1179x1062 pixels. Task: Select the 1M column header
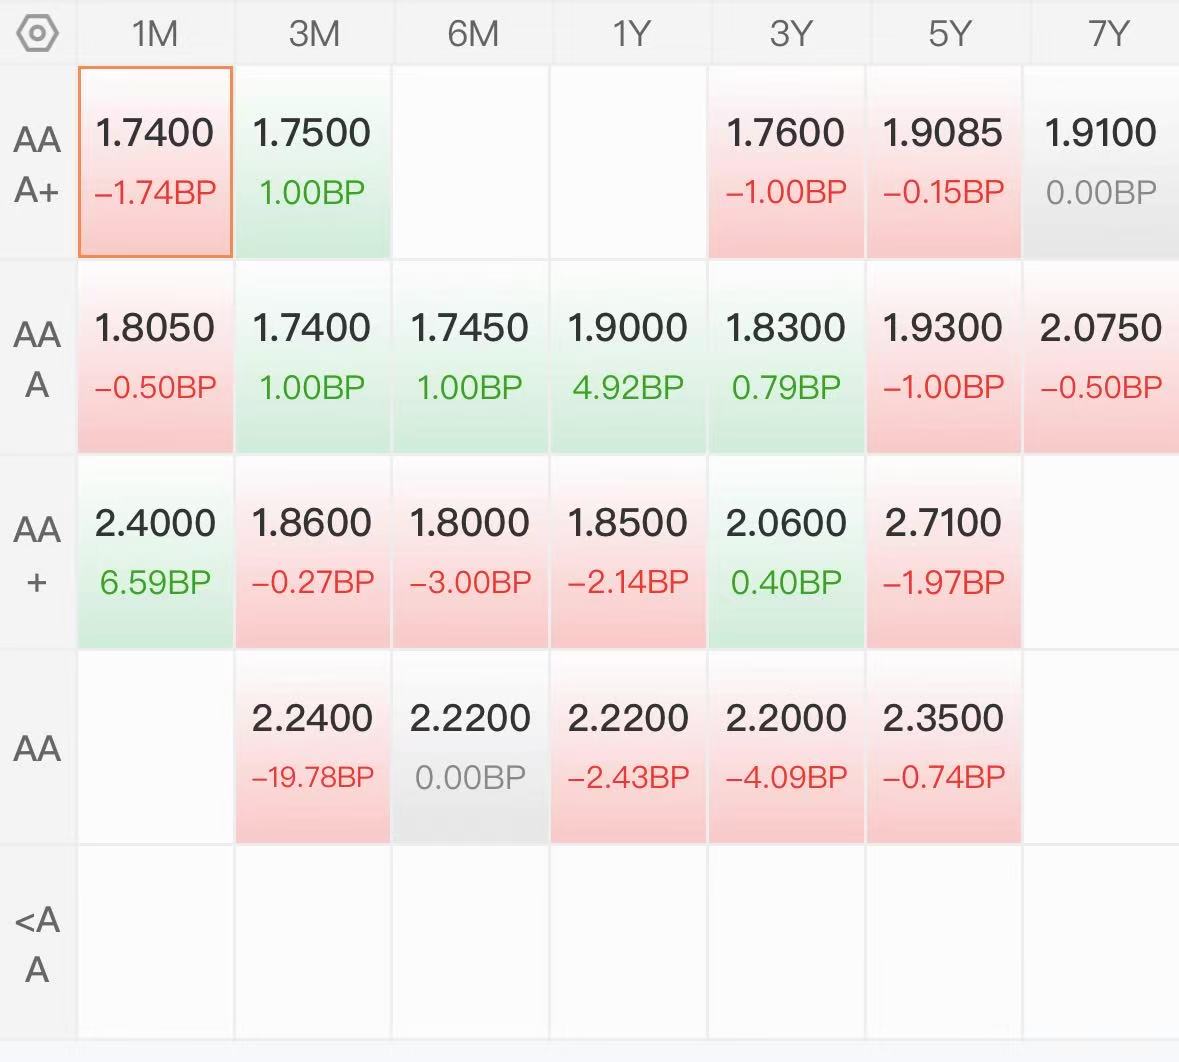coord(155,34)
